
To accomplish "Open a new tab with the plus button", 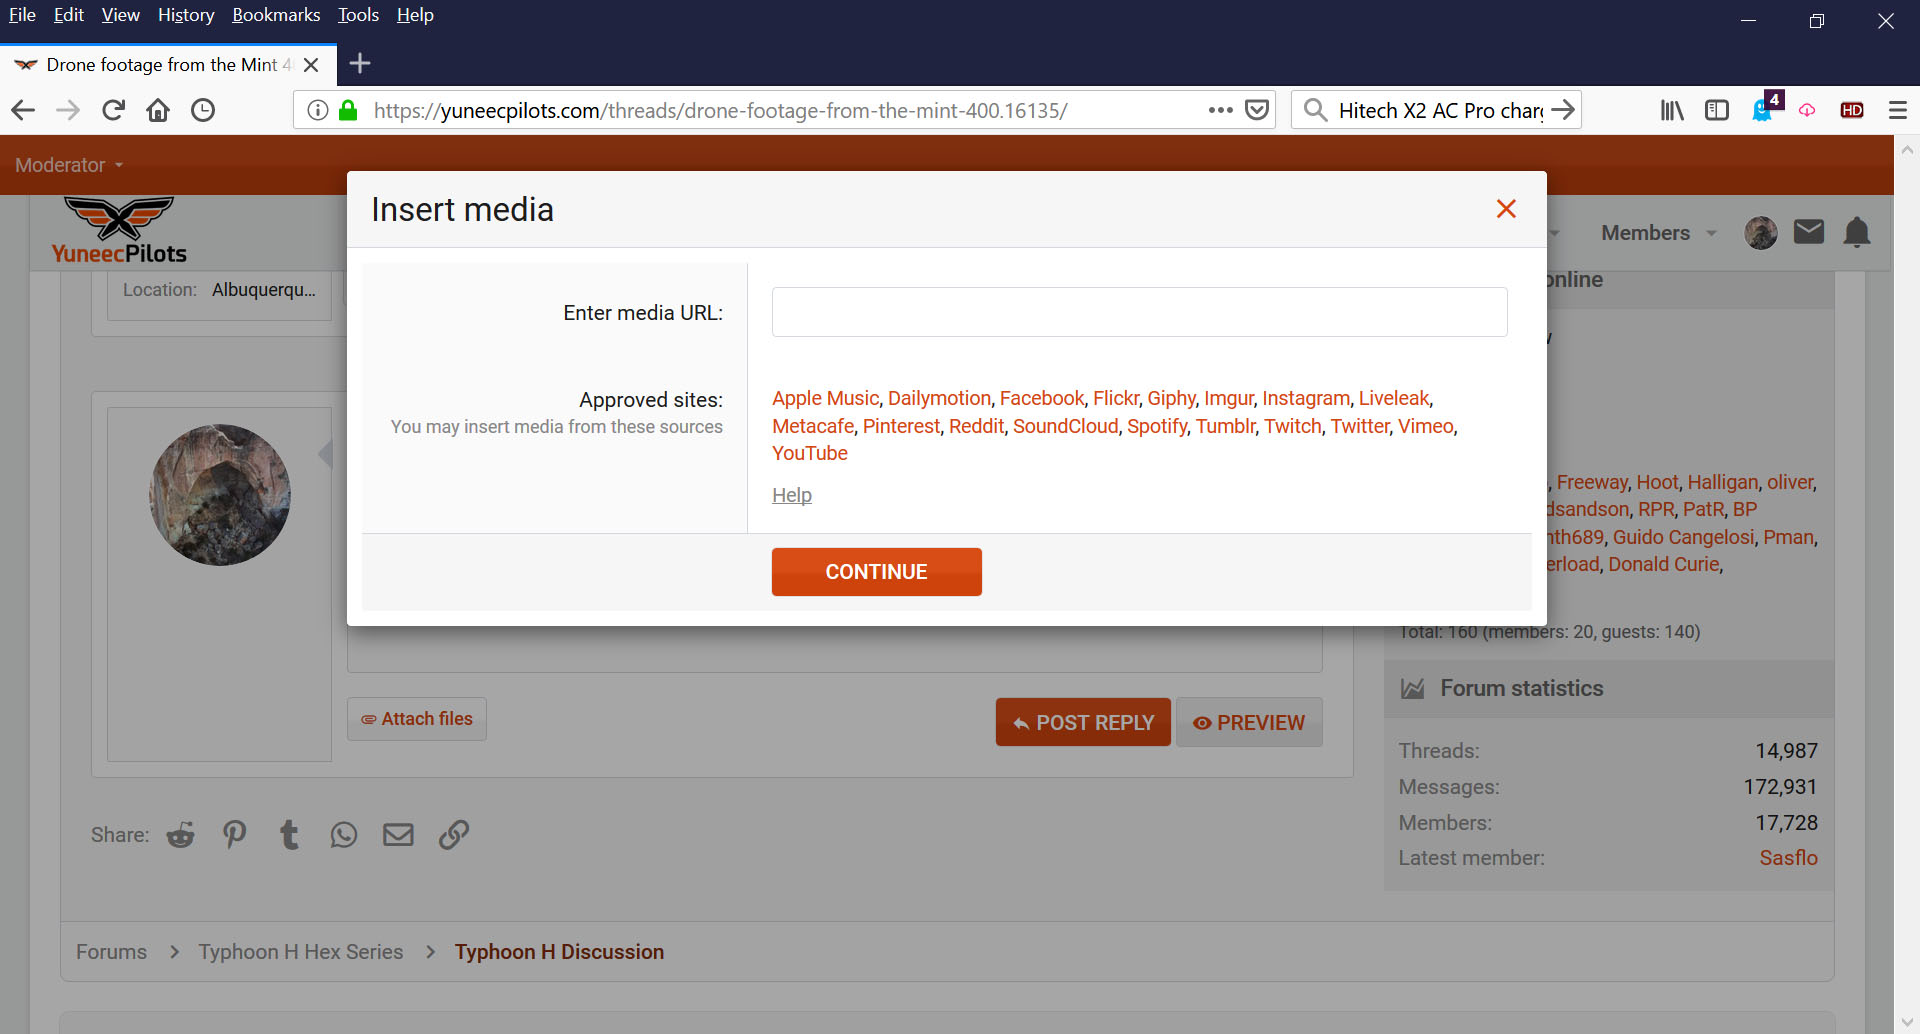I will [x=360, y=64].
